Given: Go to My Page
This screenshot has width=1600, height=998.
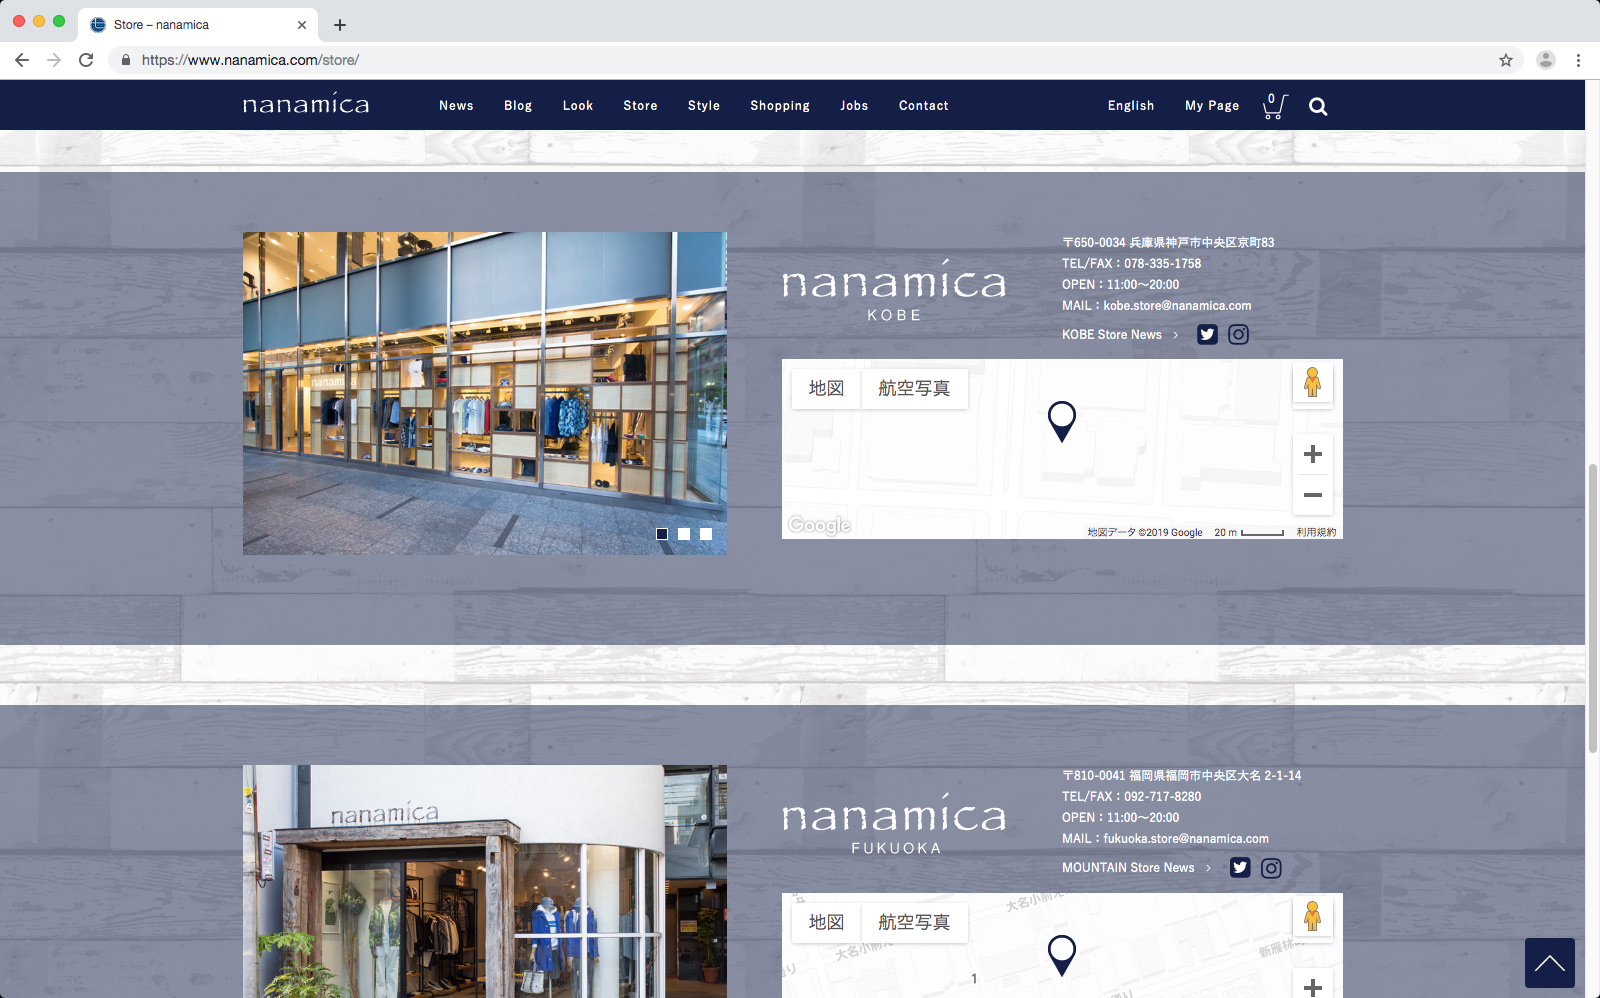Looking at the screenshot, I should [x=1212, y=106].
